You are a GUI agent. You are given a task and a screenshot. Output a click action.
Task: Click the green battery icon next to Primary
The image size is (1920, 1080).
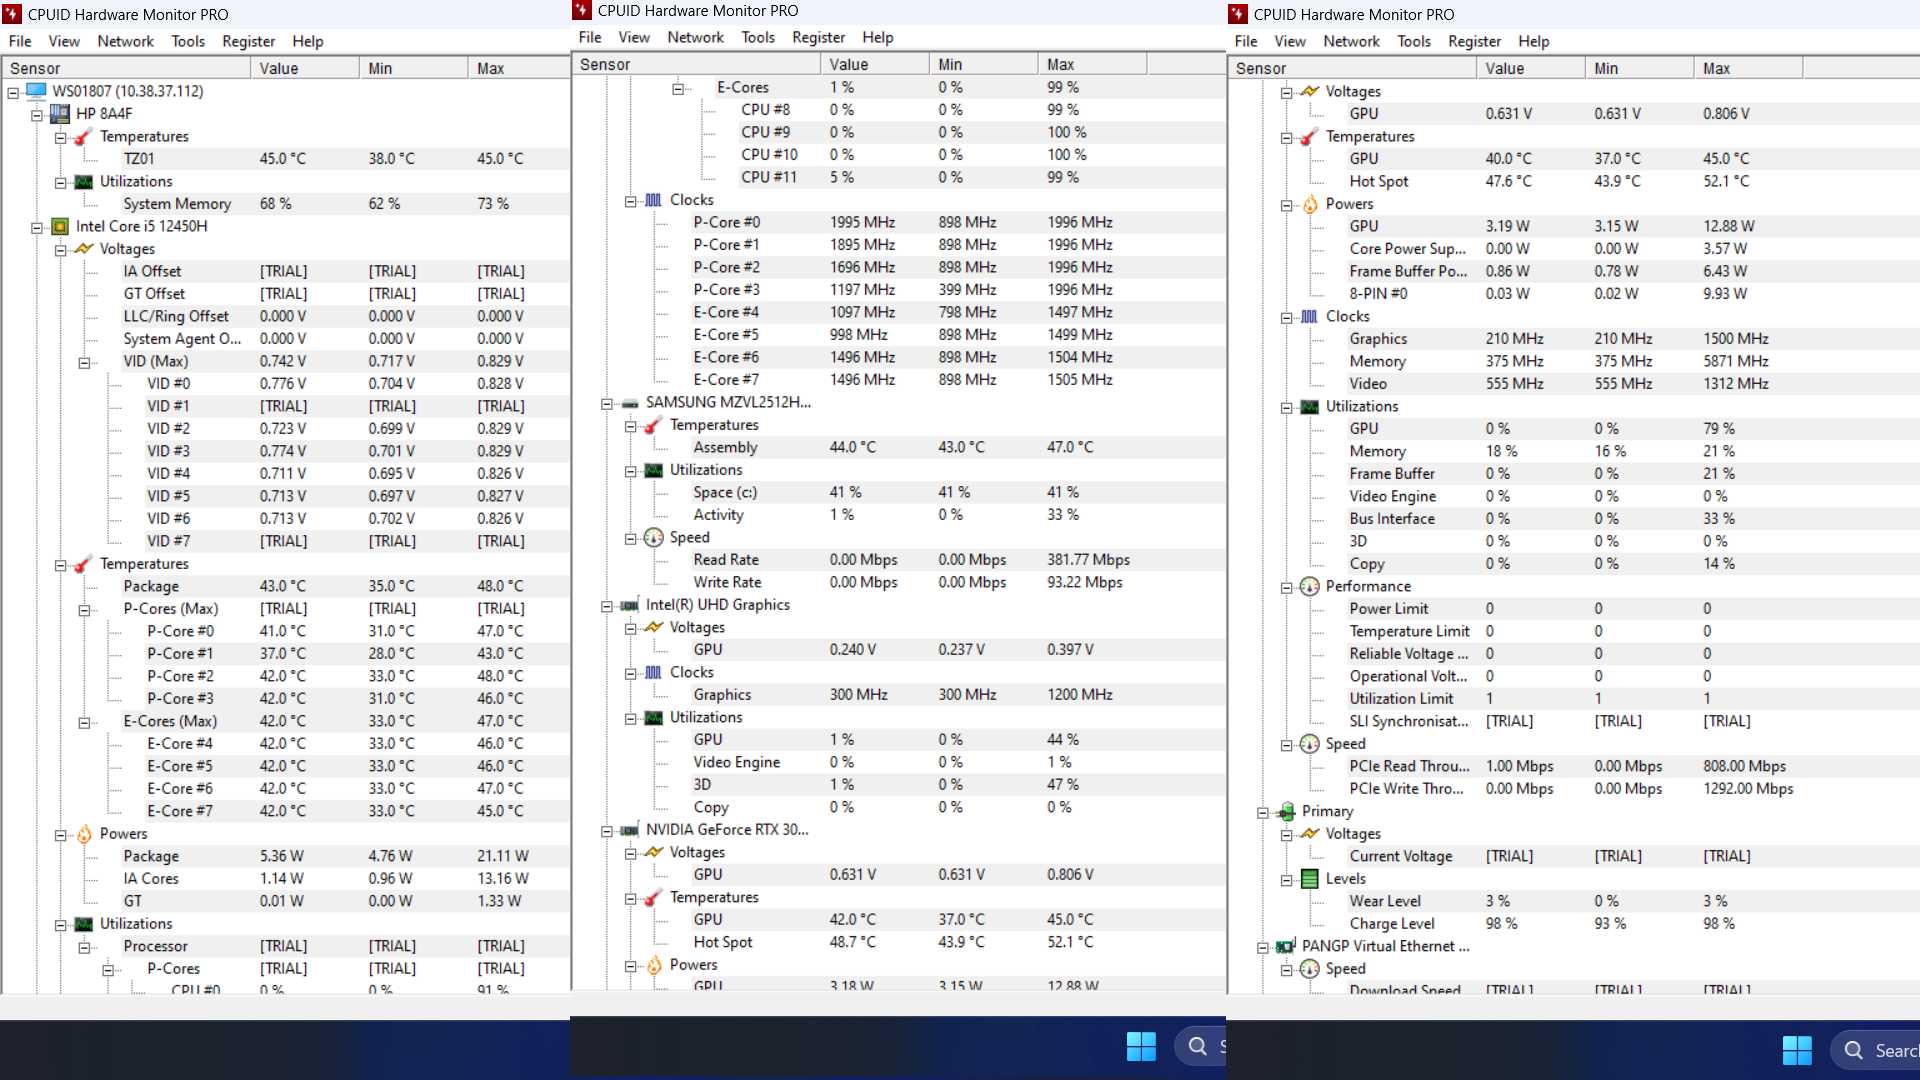click(x=1286, y=811)
